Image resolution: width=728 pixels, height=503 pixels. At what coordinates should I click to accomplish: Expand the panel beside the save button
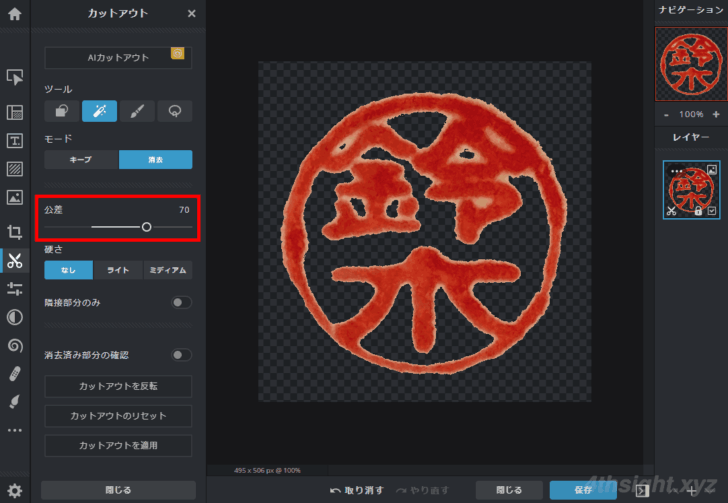pos(641,490)
